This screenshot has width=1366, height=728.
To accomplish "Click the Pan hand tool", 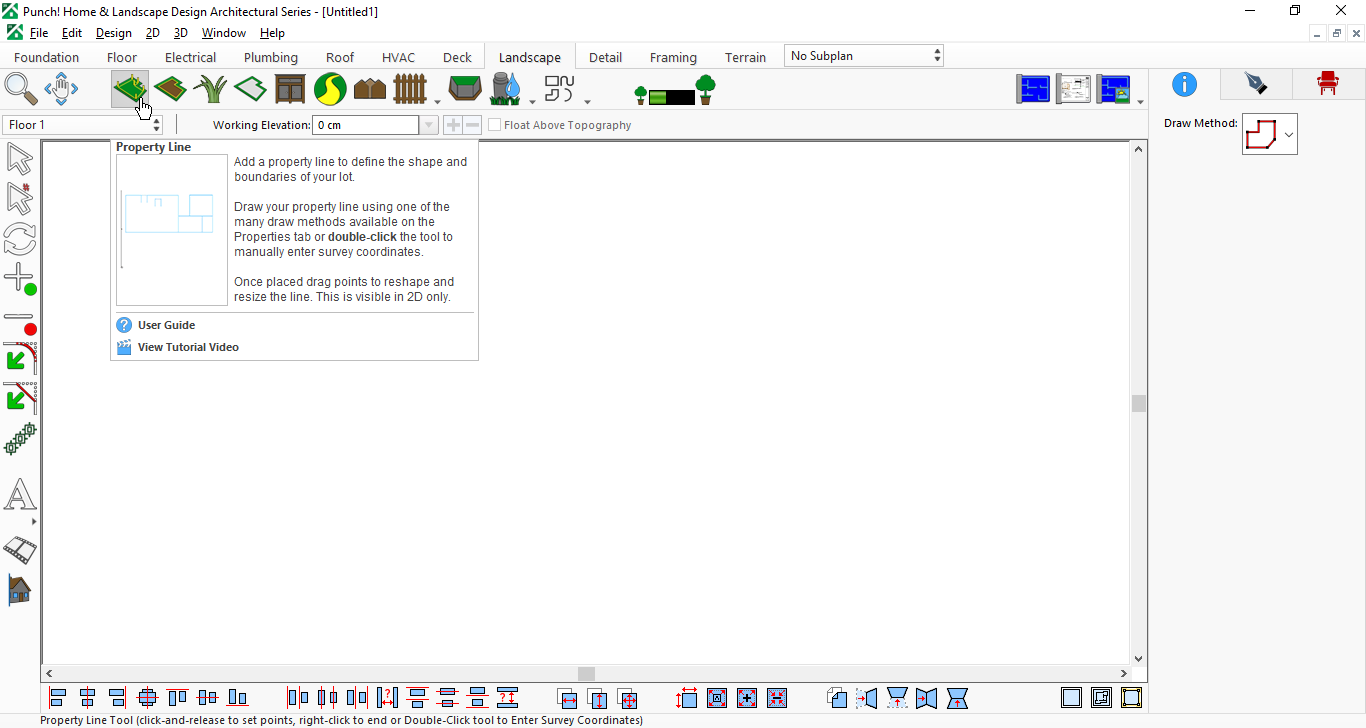I will pyautogui.click(x=61, y=89).
